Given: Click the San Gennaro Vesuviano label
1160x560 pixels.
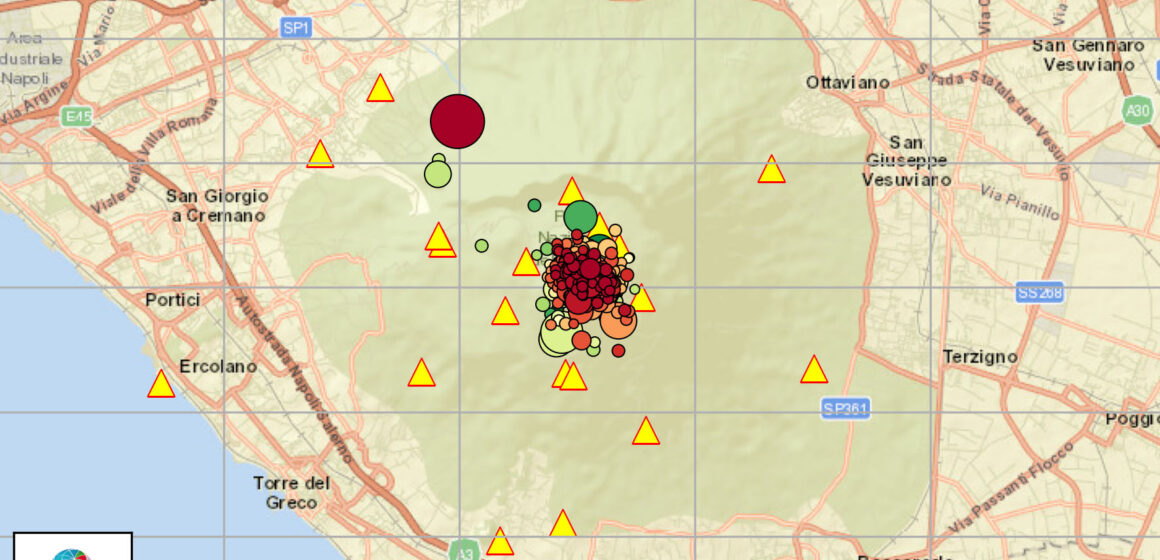Looking at the screenshot, I should [1088, 55].
